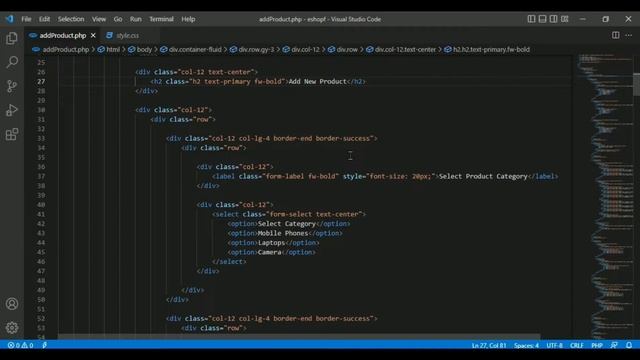Open the Help menu

coord(188,19)
